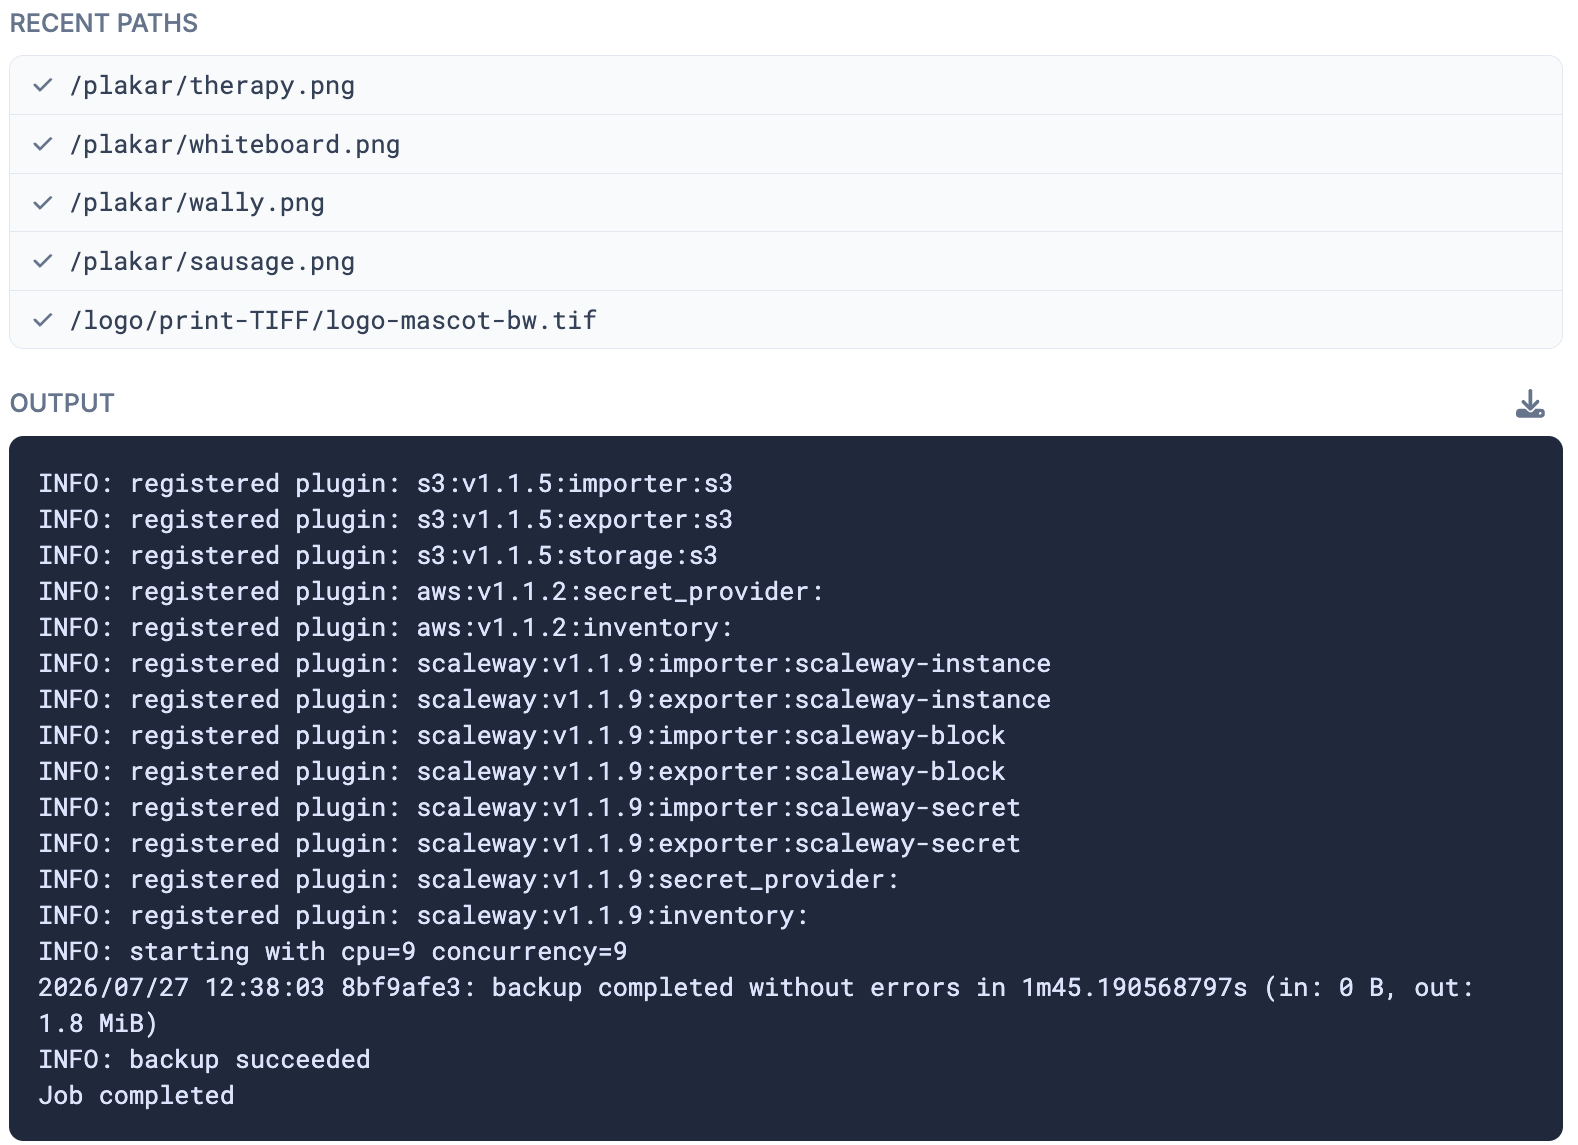Open the /plakar/whiteboard.png path entry
The image size is (1578, 1145).
[x=786, y=144]
